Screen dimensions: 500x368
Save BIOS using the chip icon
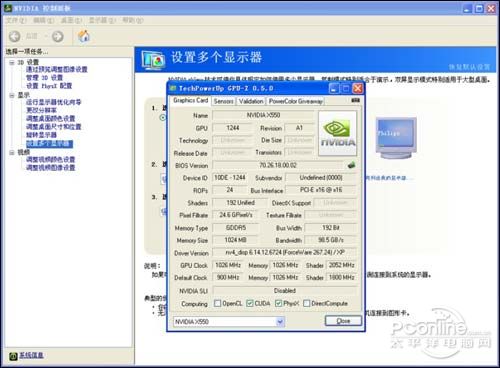coord(351,165)
